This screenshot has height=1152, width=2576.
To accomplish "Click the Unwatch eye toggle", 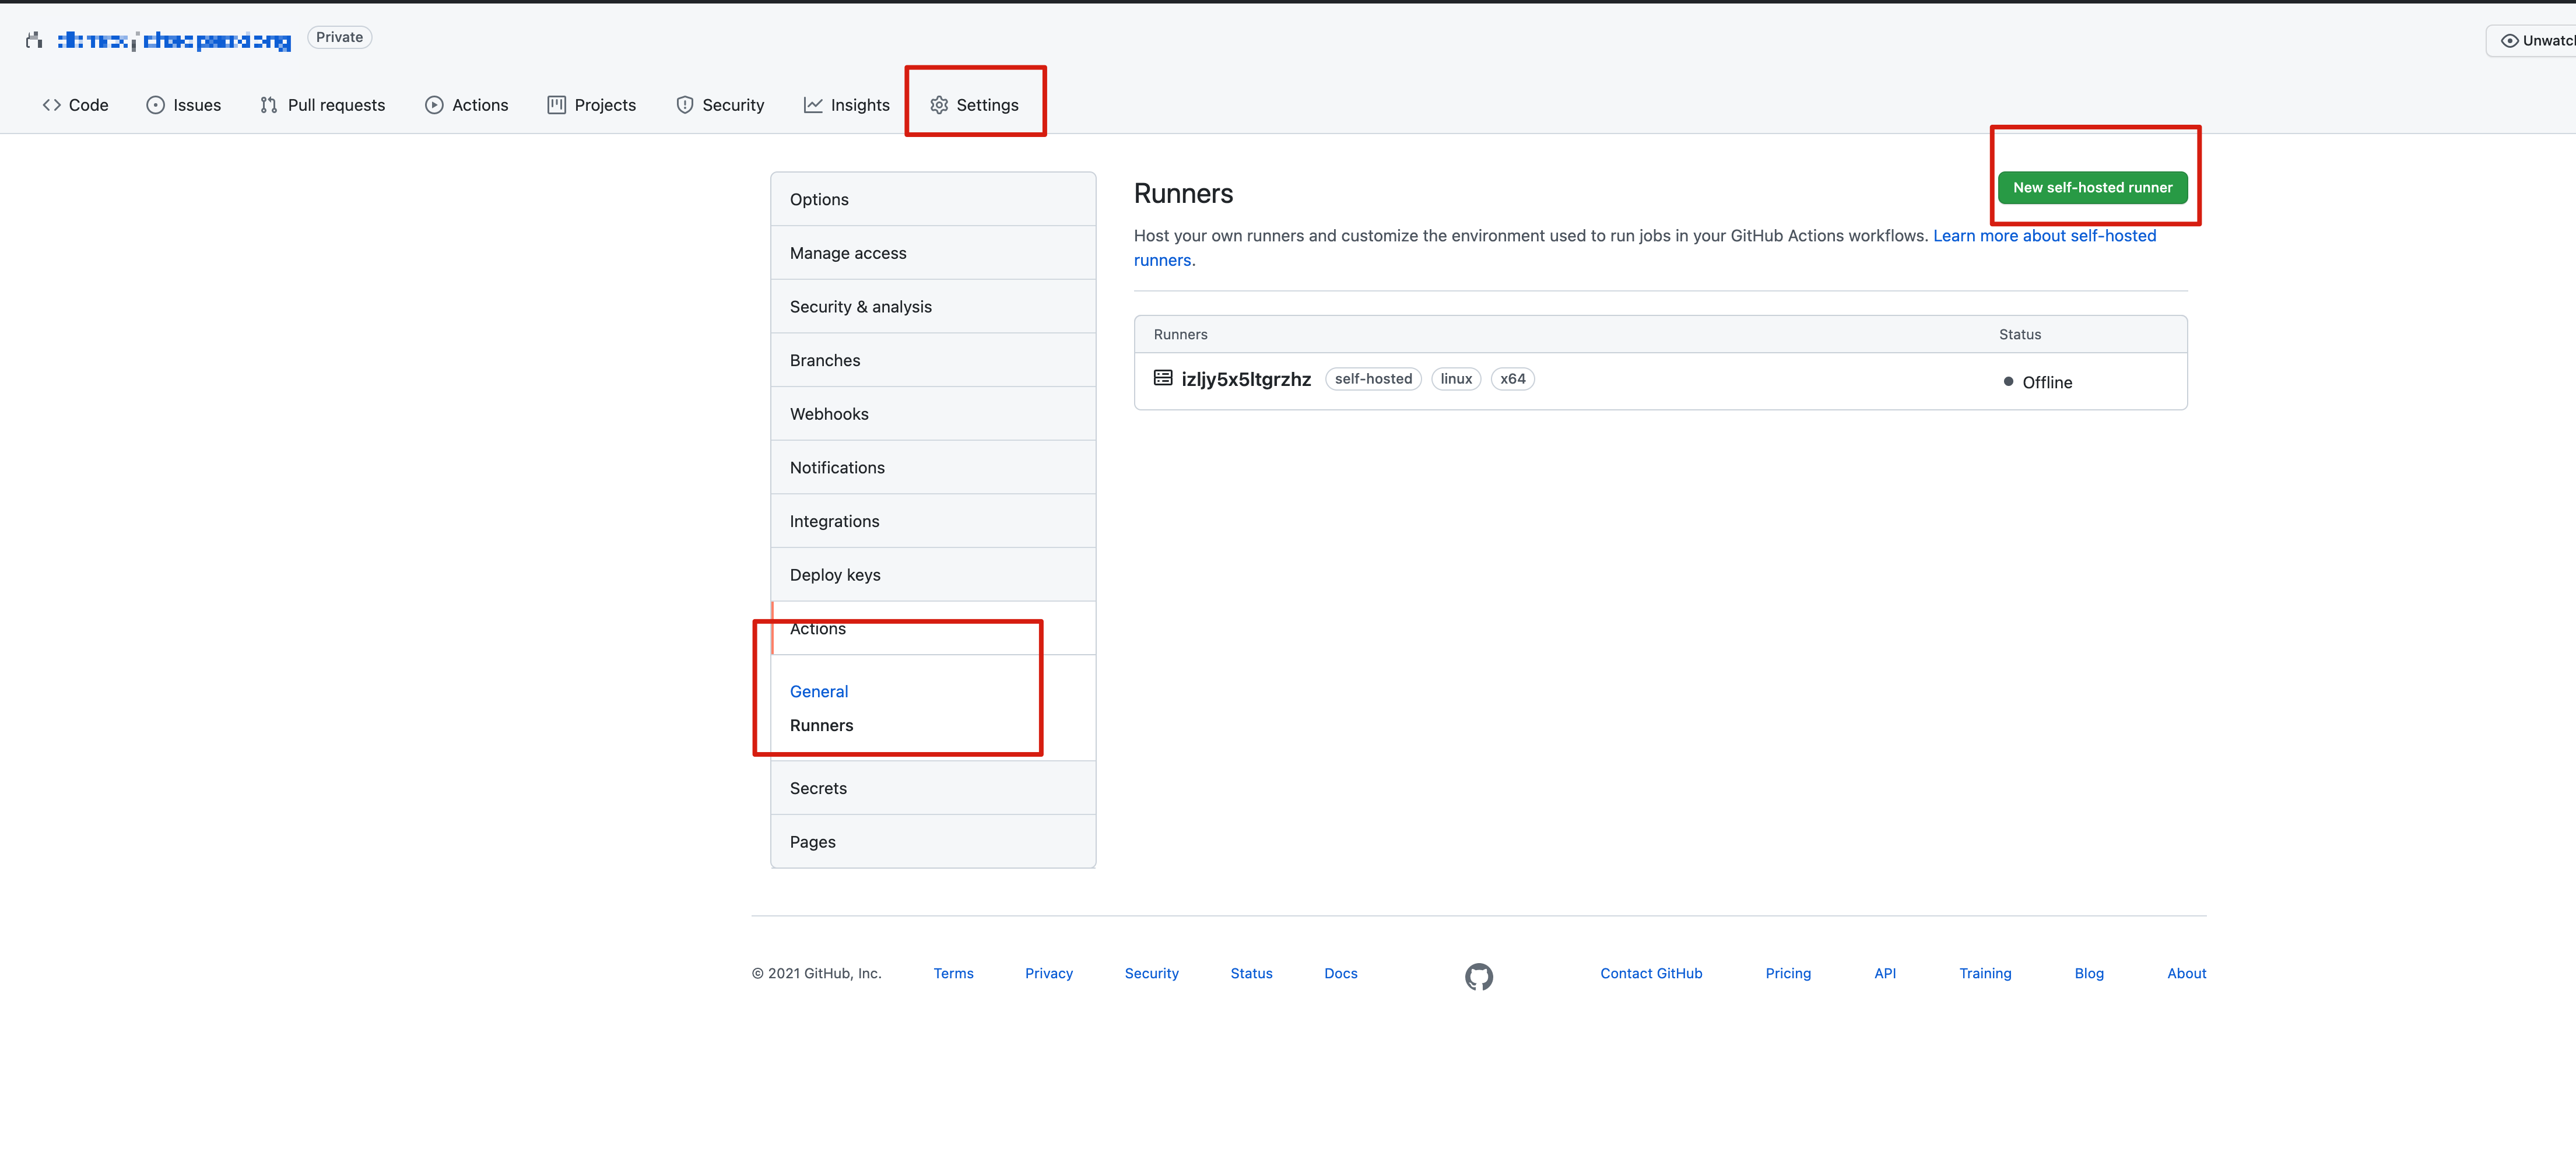I will [x=2511, y=40].
